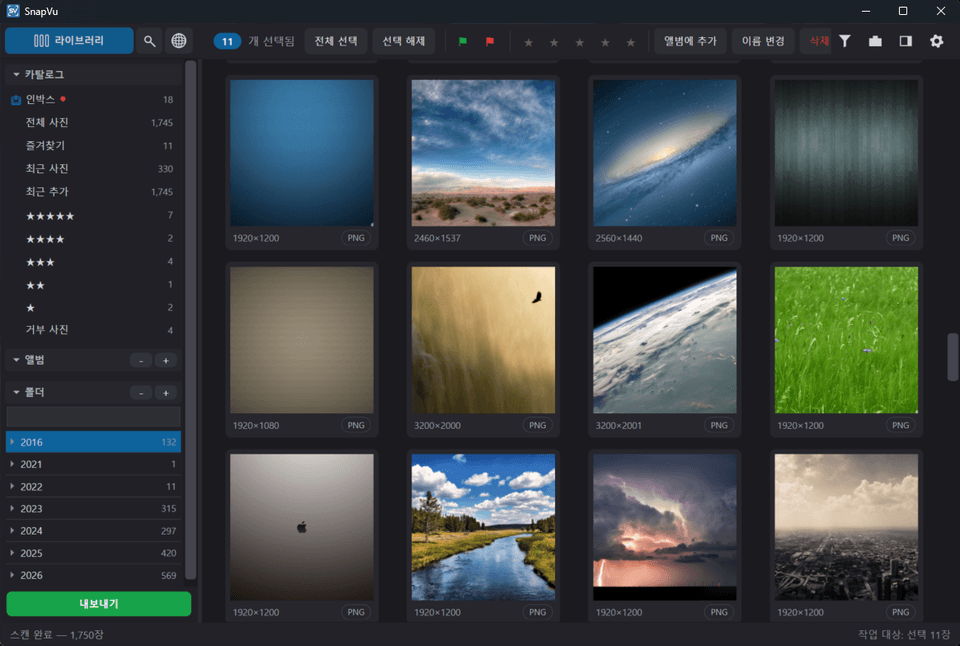Open the filter funnel icon
This screenshot has height=646, width=960.
(x=845, y=41)
